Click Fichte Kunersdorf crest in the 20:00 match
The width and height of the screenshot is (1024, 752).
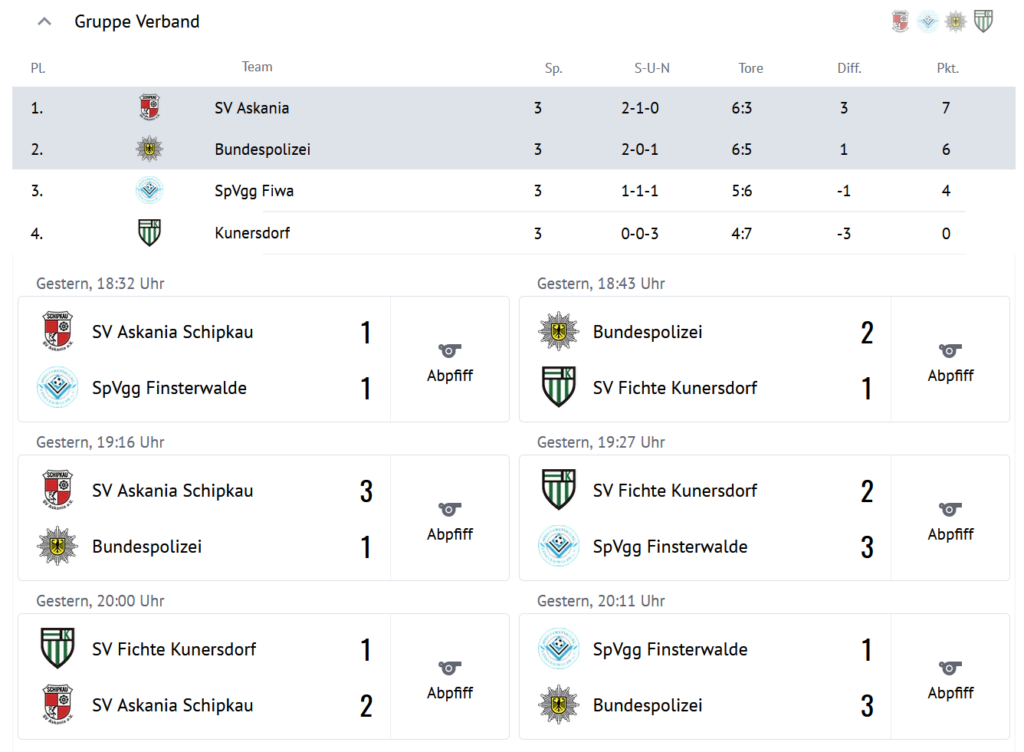57,648
